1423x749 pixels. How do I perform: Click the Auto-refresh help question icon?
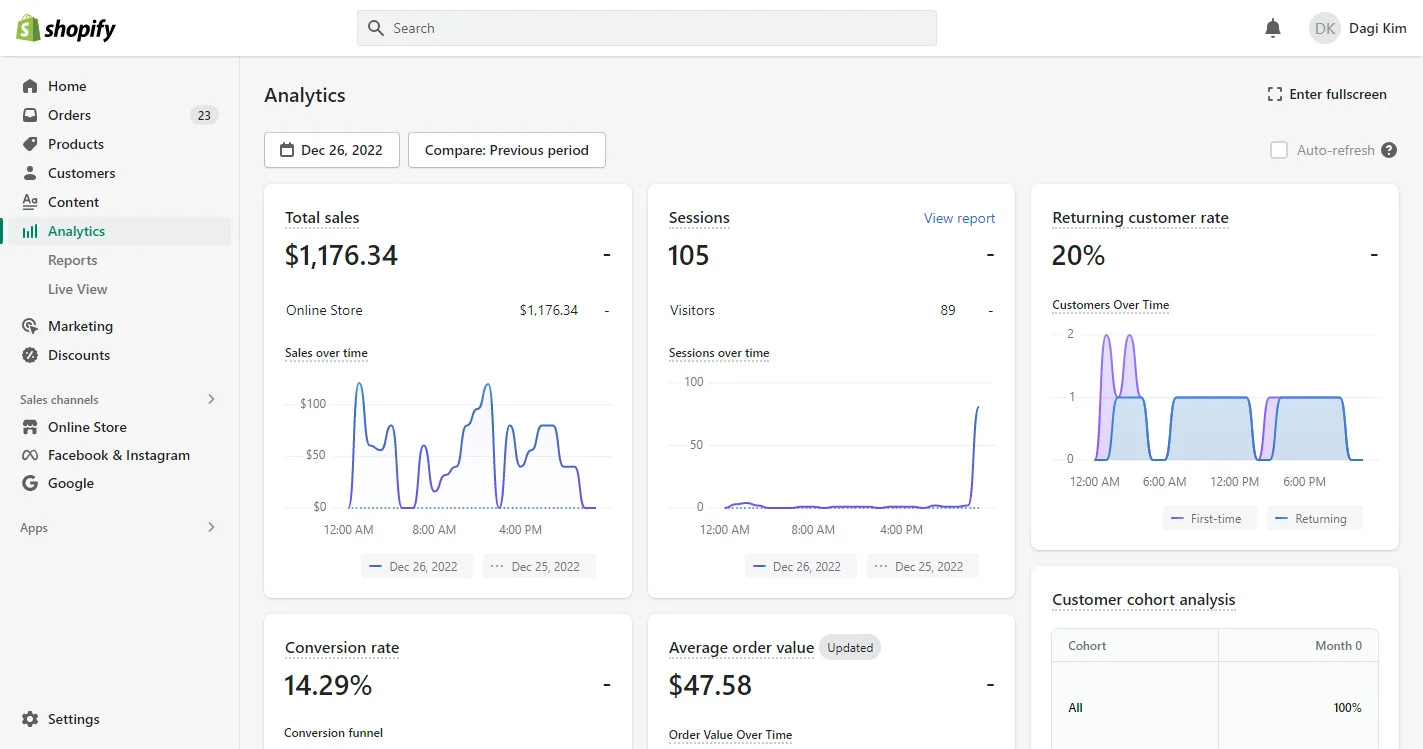pos(1388,150)
